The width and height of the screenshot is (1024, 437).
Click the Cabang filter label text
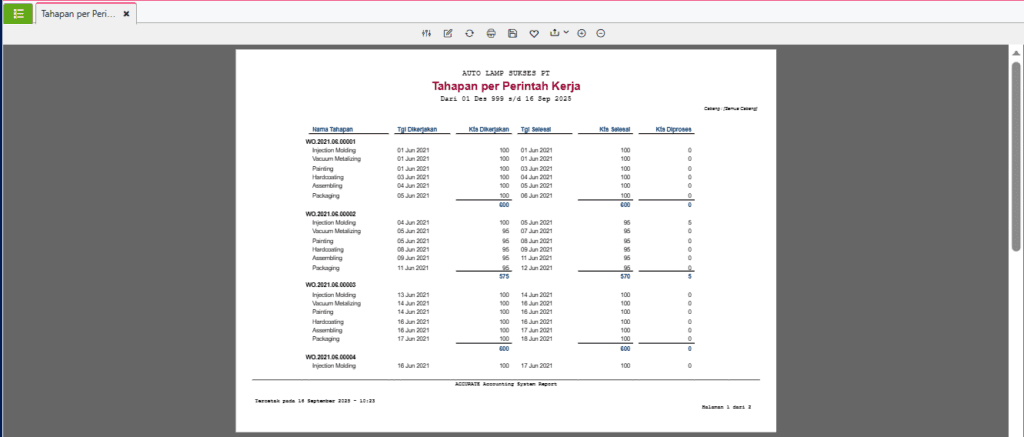(731, 108)
